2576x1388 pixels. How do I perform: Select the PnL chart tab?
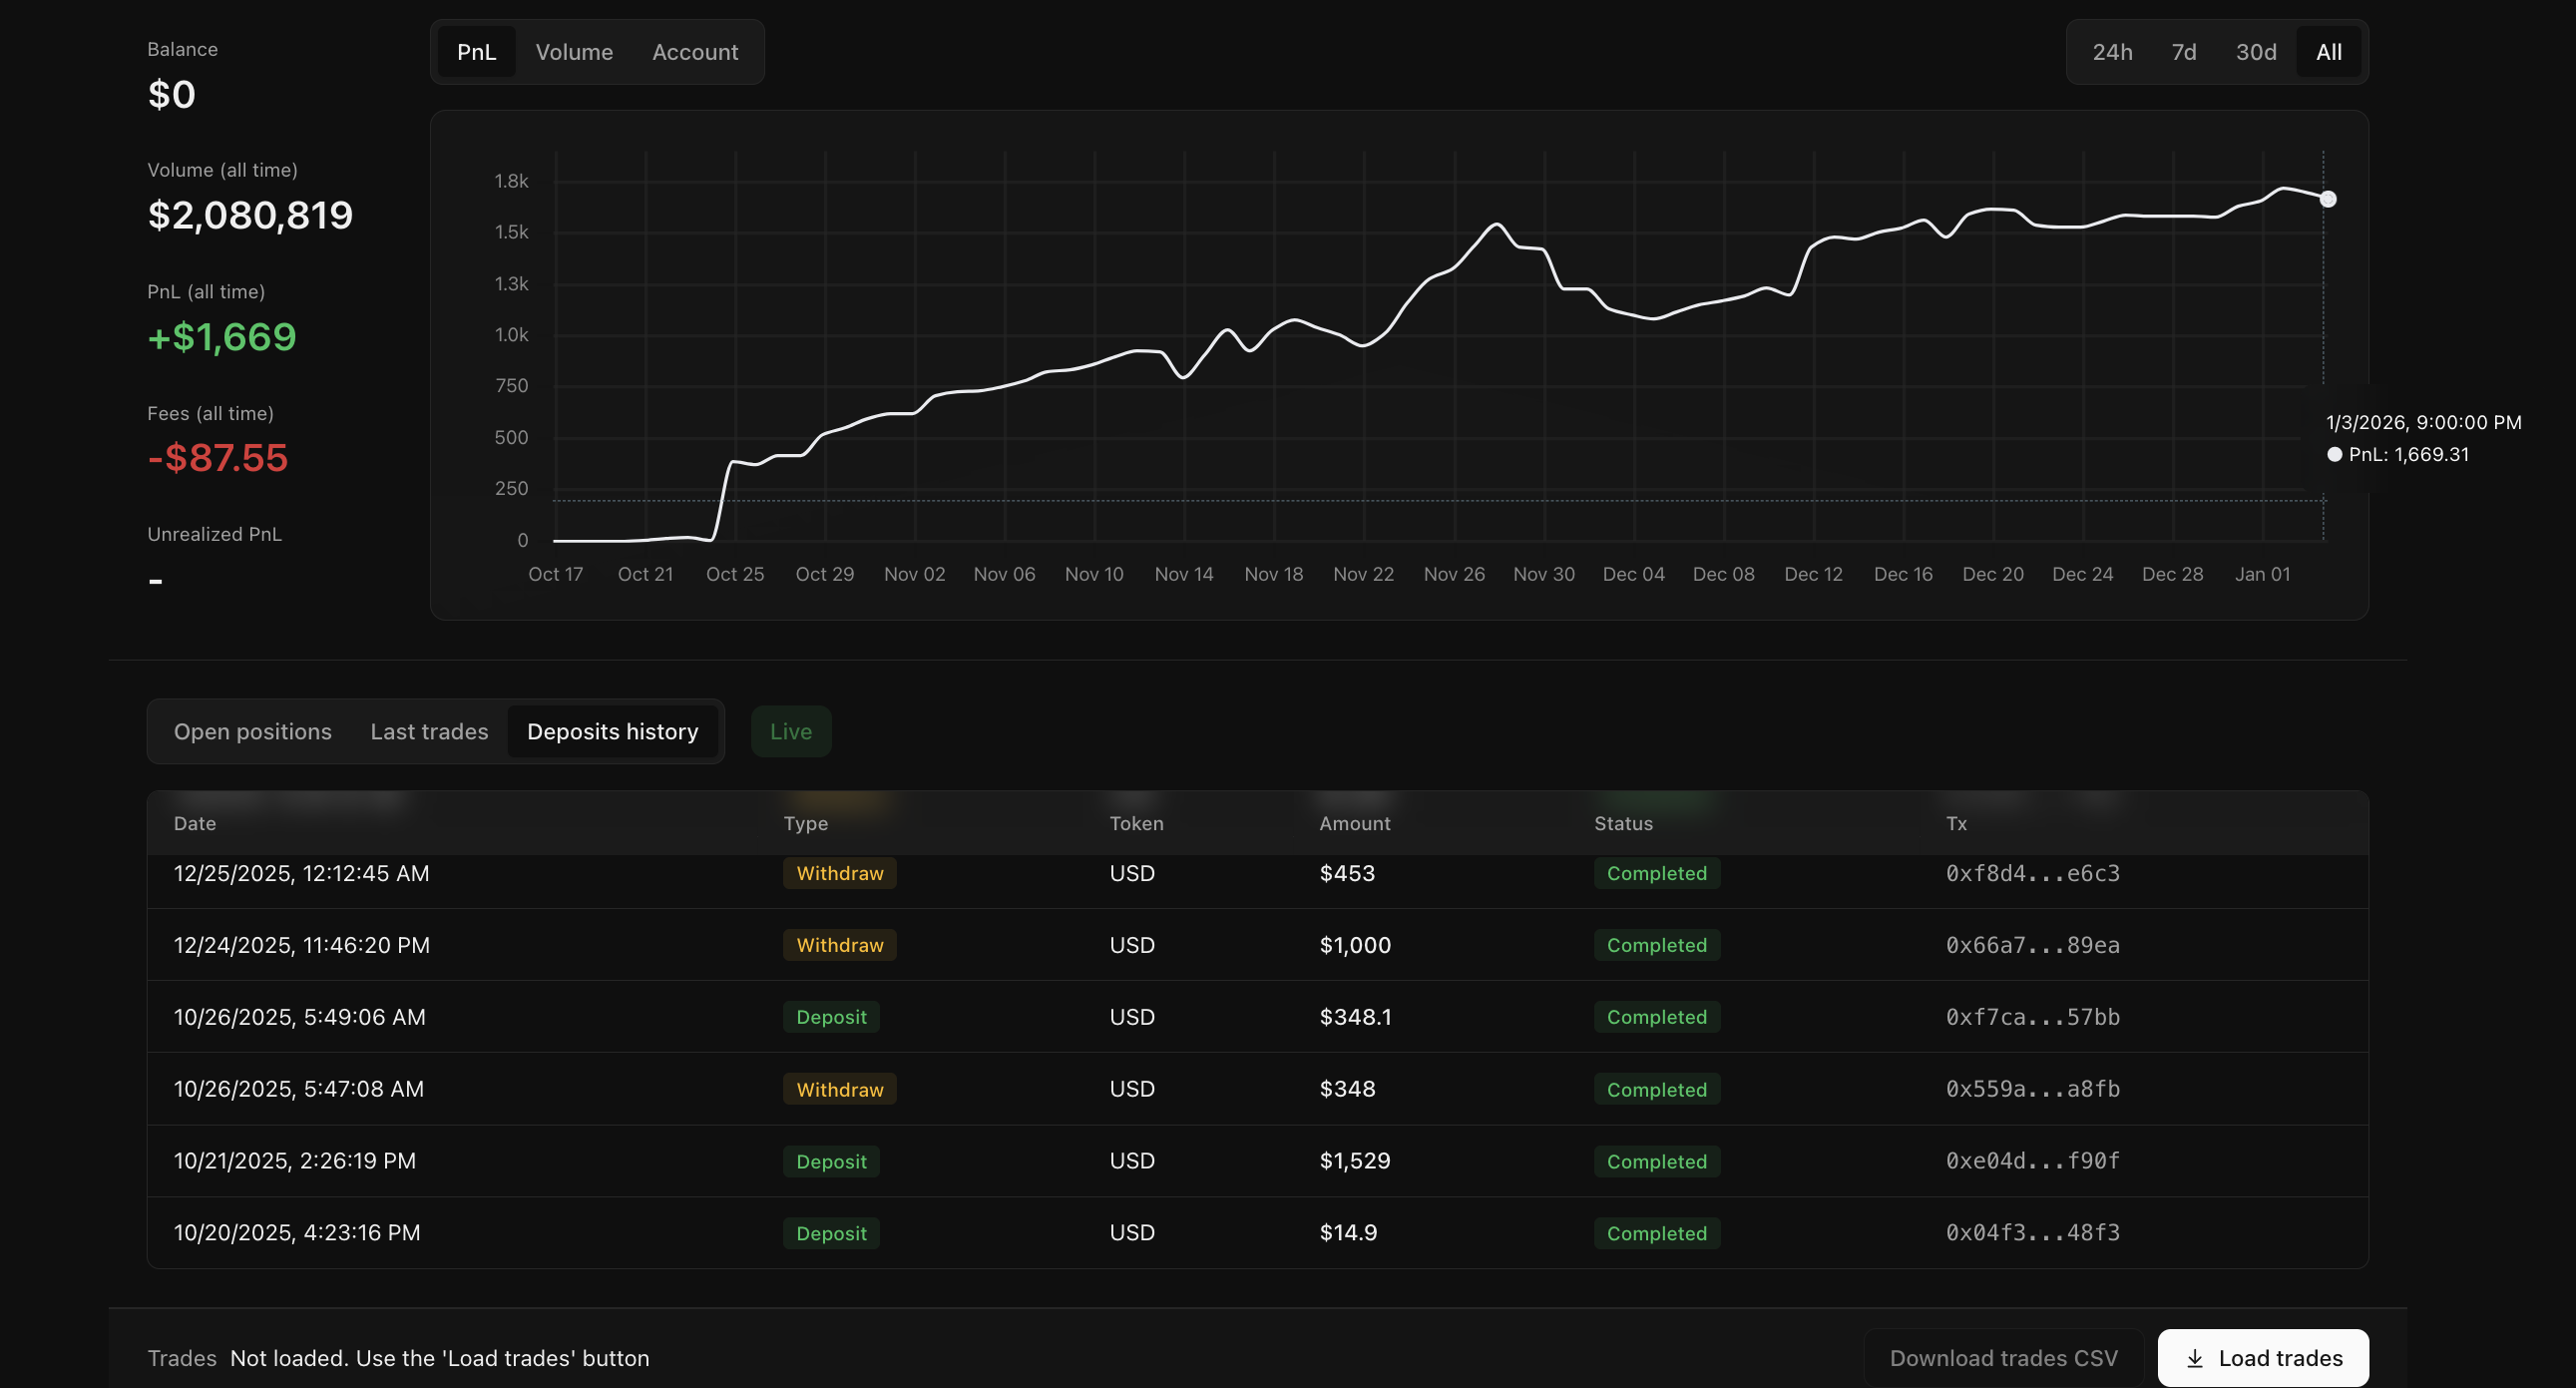(x=477, y=51)
